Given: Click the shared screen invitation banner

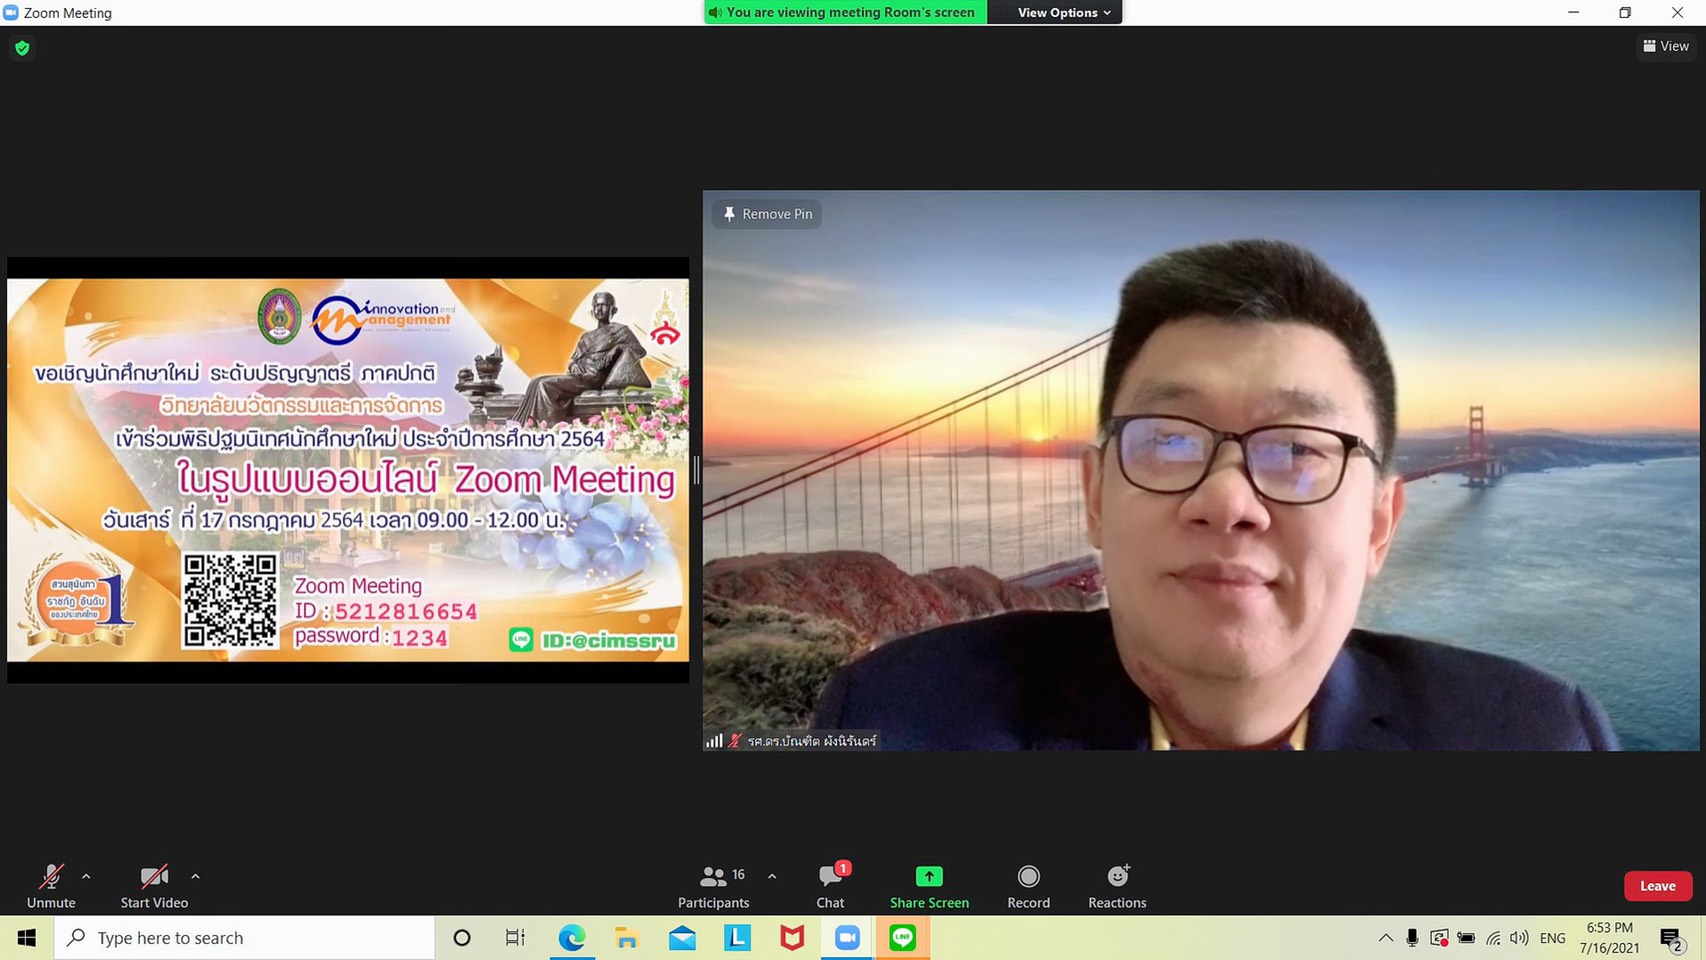Looking at the screenshot, I should coord(348,470).
